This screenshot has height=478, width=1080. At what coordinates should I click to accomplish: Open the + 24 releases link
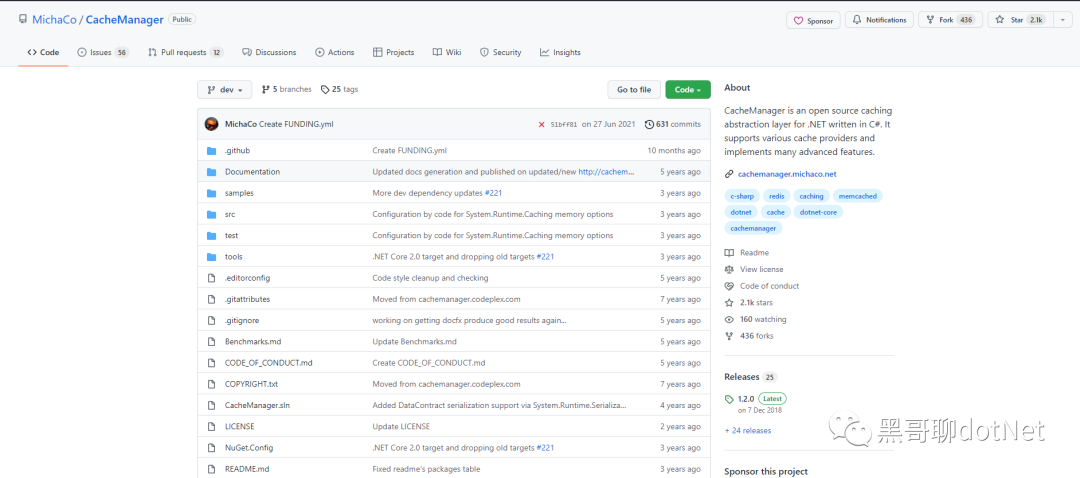pyautogui.click(x=748, y=430)
